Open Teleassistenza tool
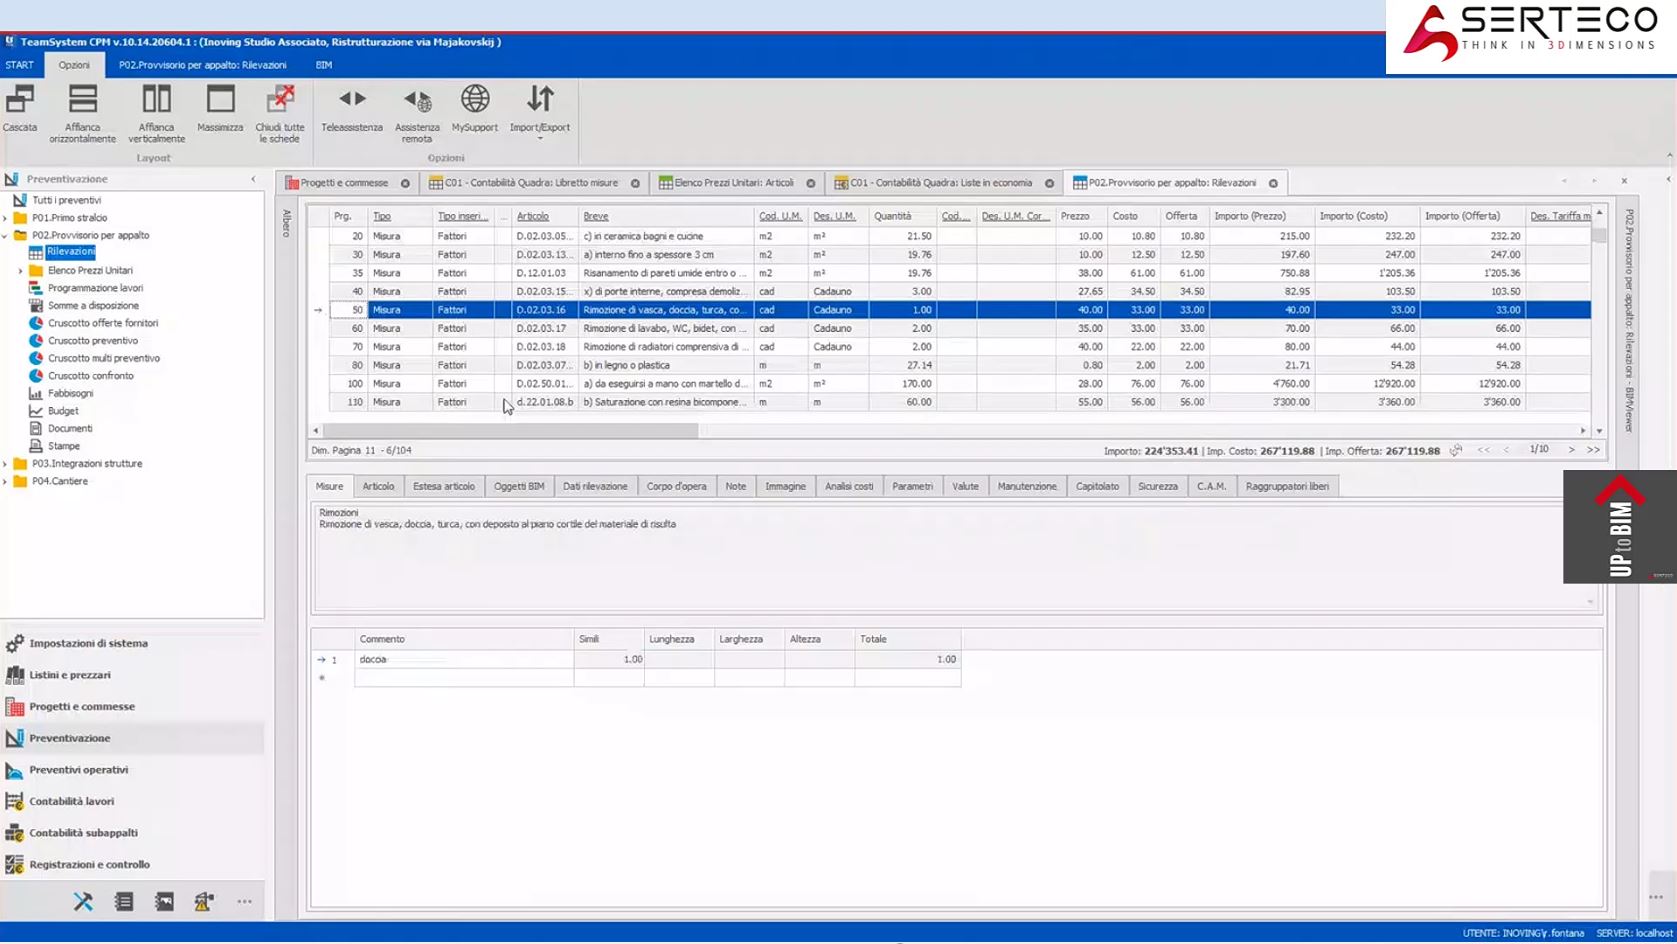The height and width of the screenshot is (944, 1677). 352,108
